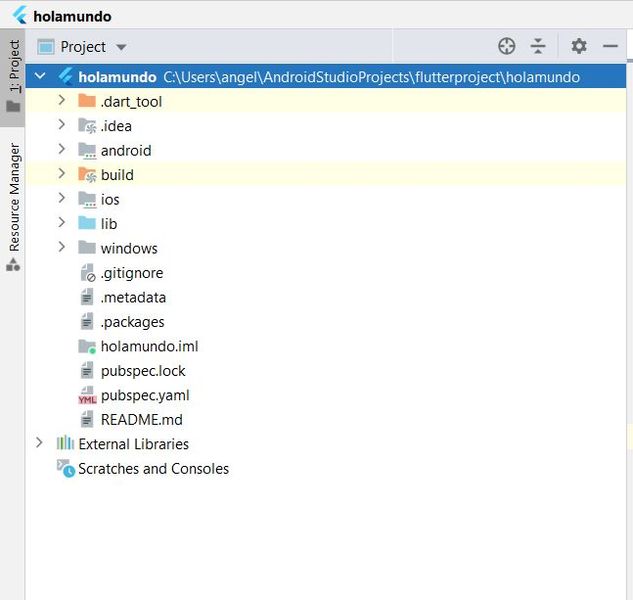Click the YML icon of pubspec.yaml

[x=87, y=395]
